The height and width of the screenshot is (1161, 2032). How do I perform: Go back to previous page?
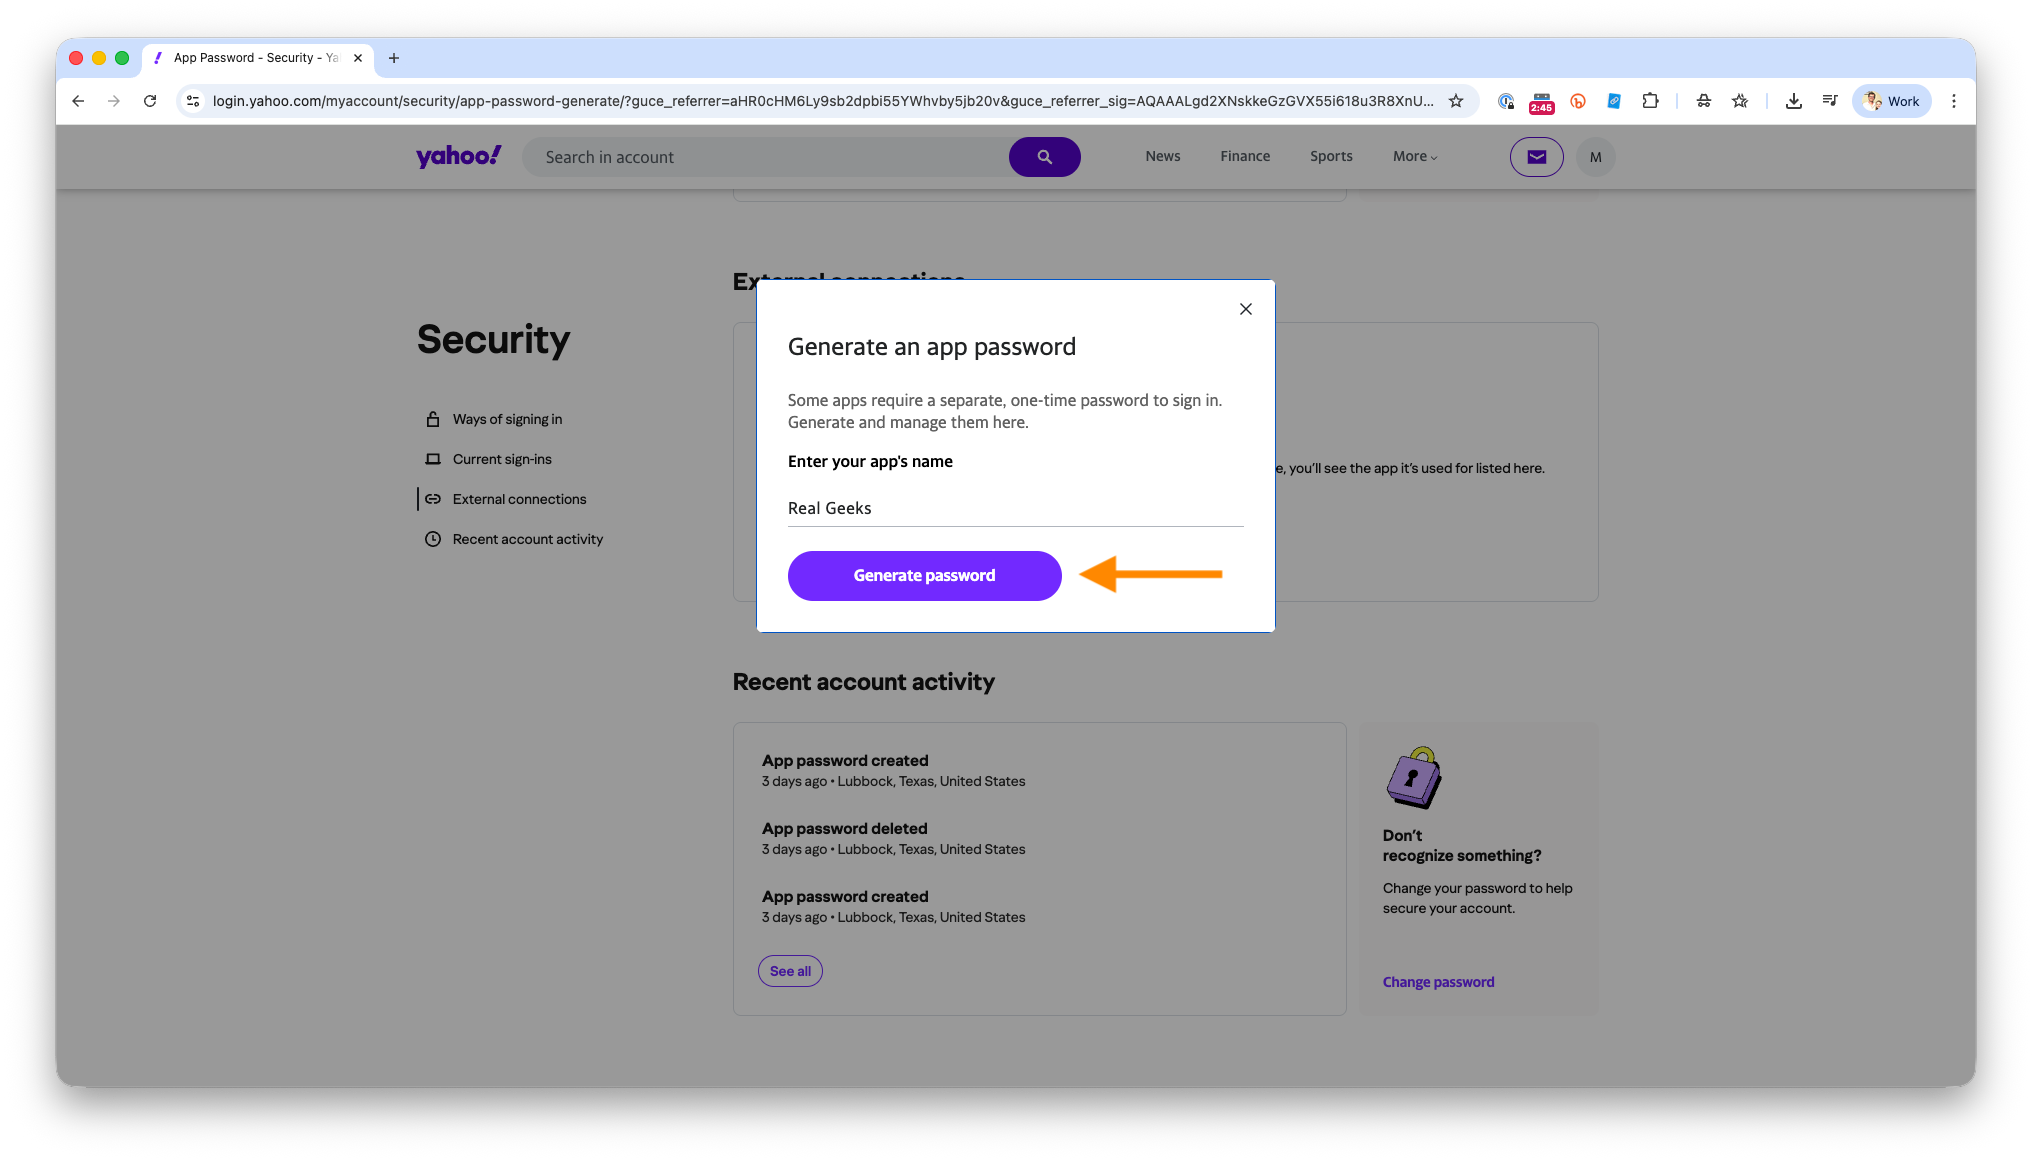(x=78, y=101)
